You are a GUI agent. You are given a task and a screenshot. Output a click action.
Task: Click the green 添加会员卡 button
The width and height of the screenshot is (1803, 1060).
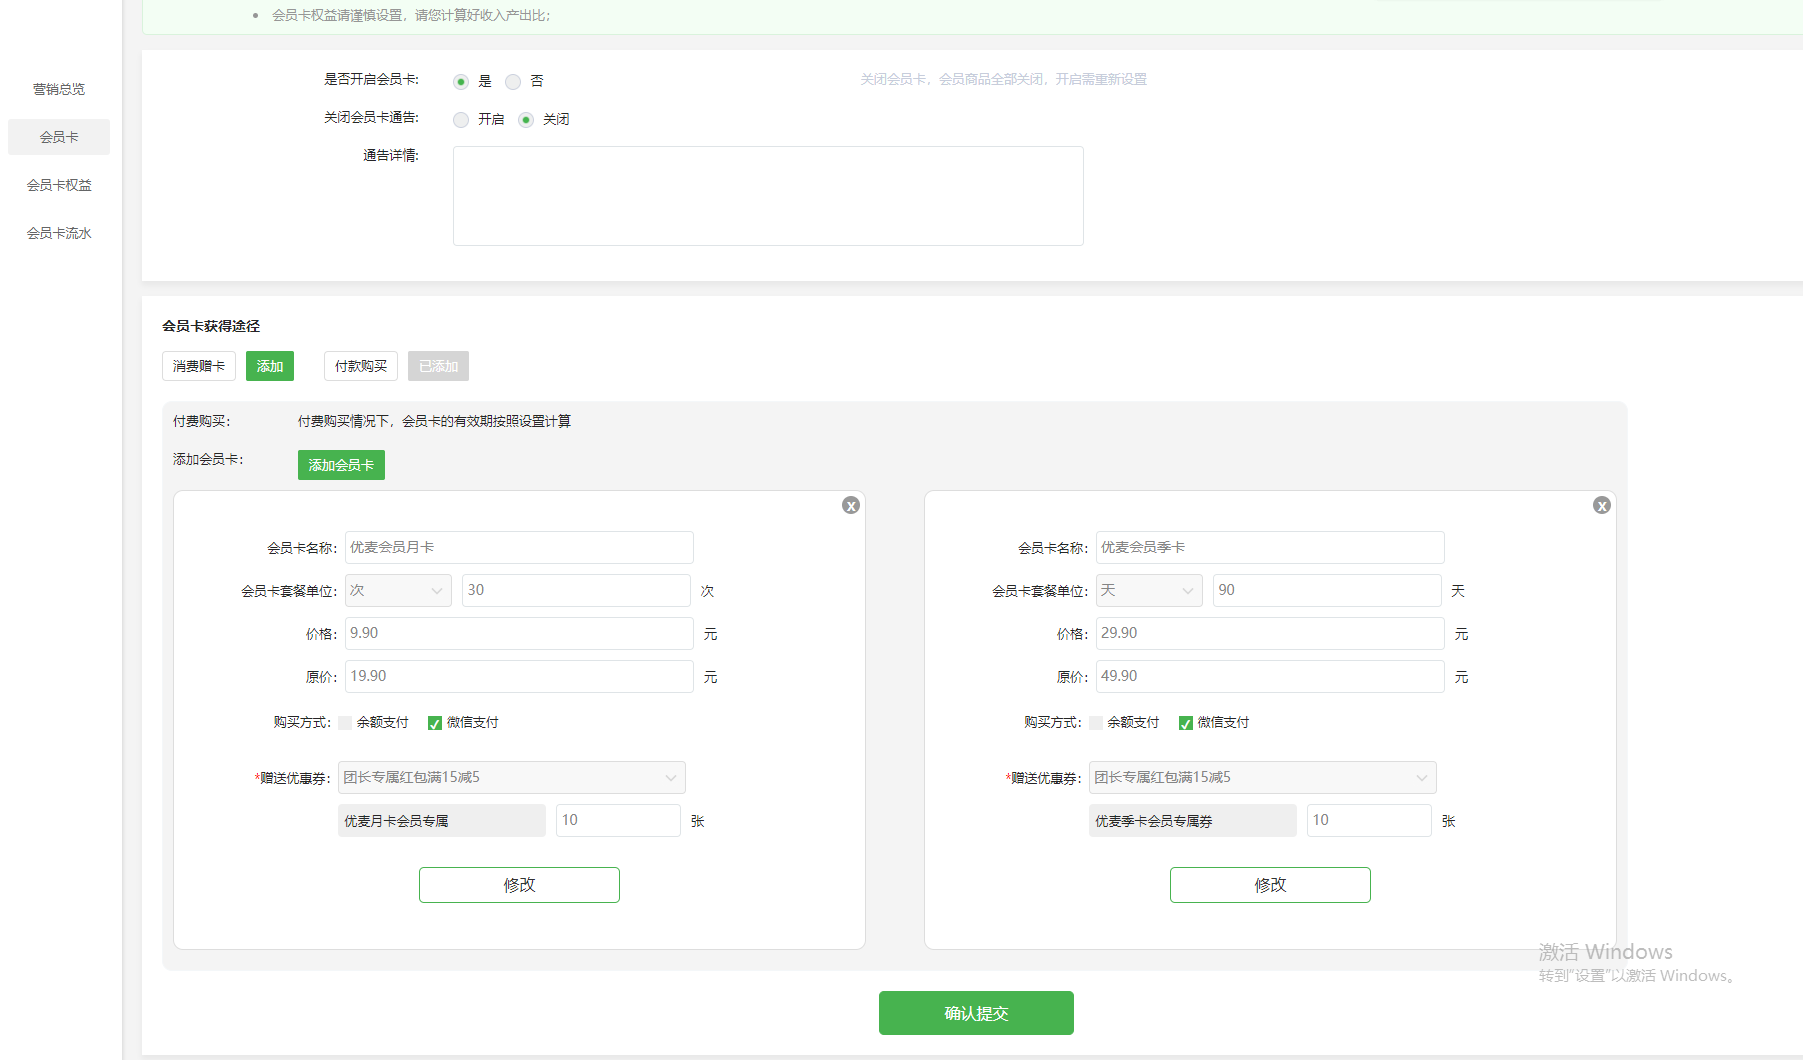[x=341, y=465]
